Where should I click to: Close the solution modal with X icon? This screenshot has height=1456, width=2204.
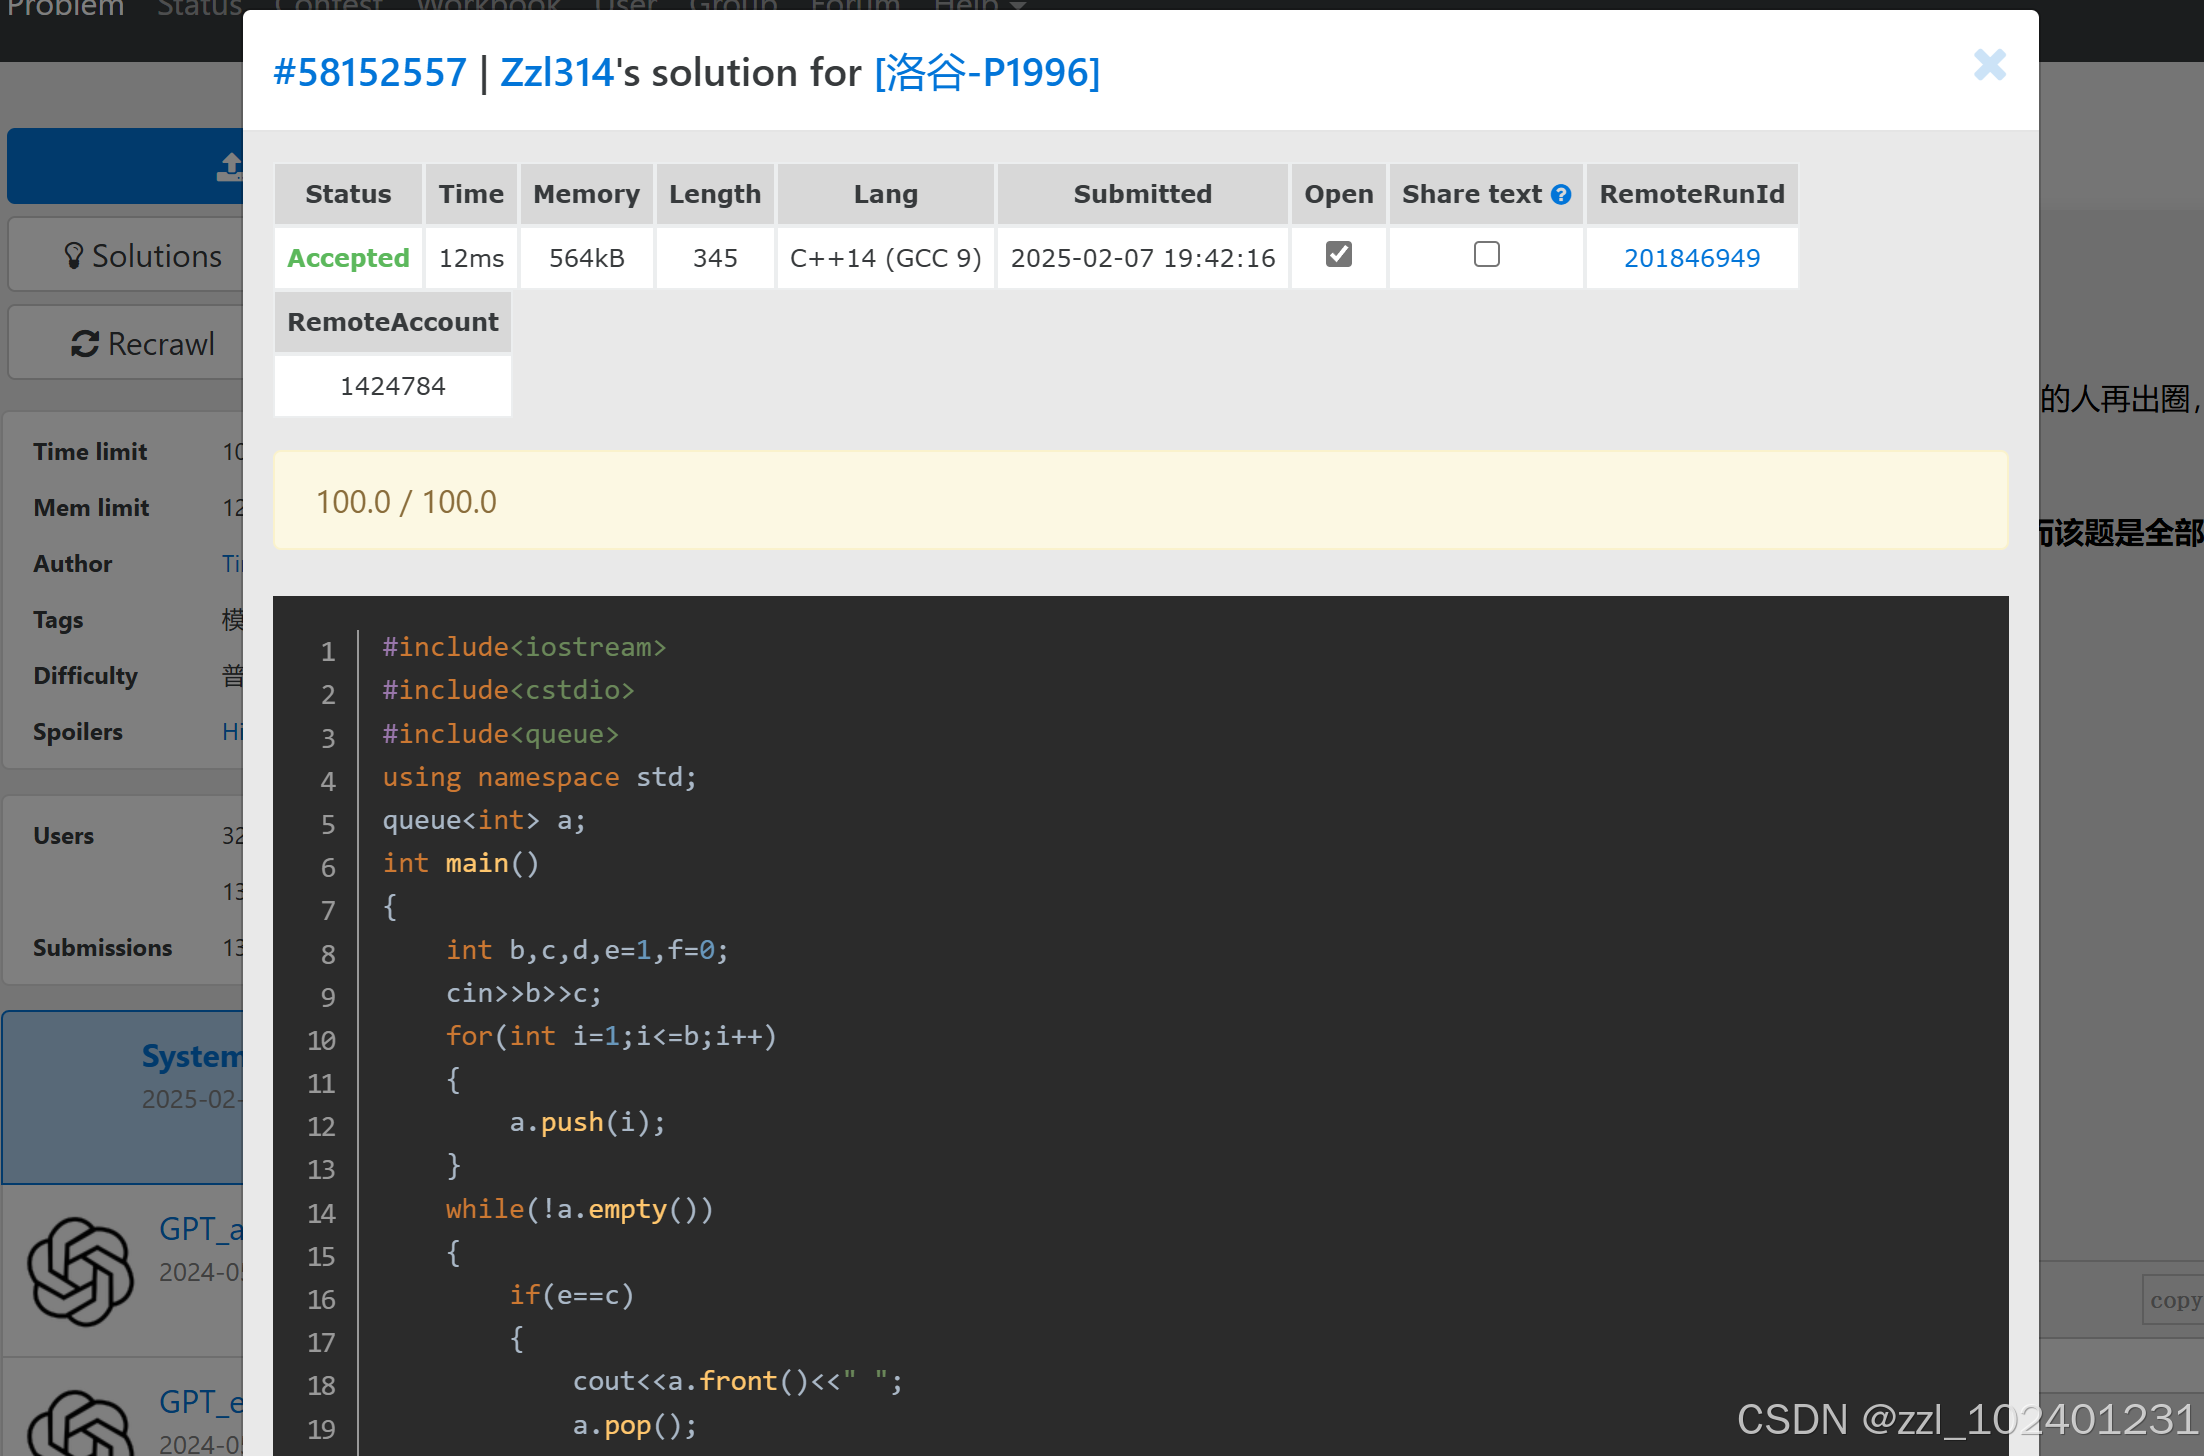pos(1989,65)
